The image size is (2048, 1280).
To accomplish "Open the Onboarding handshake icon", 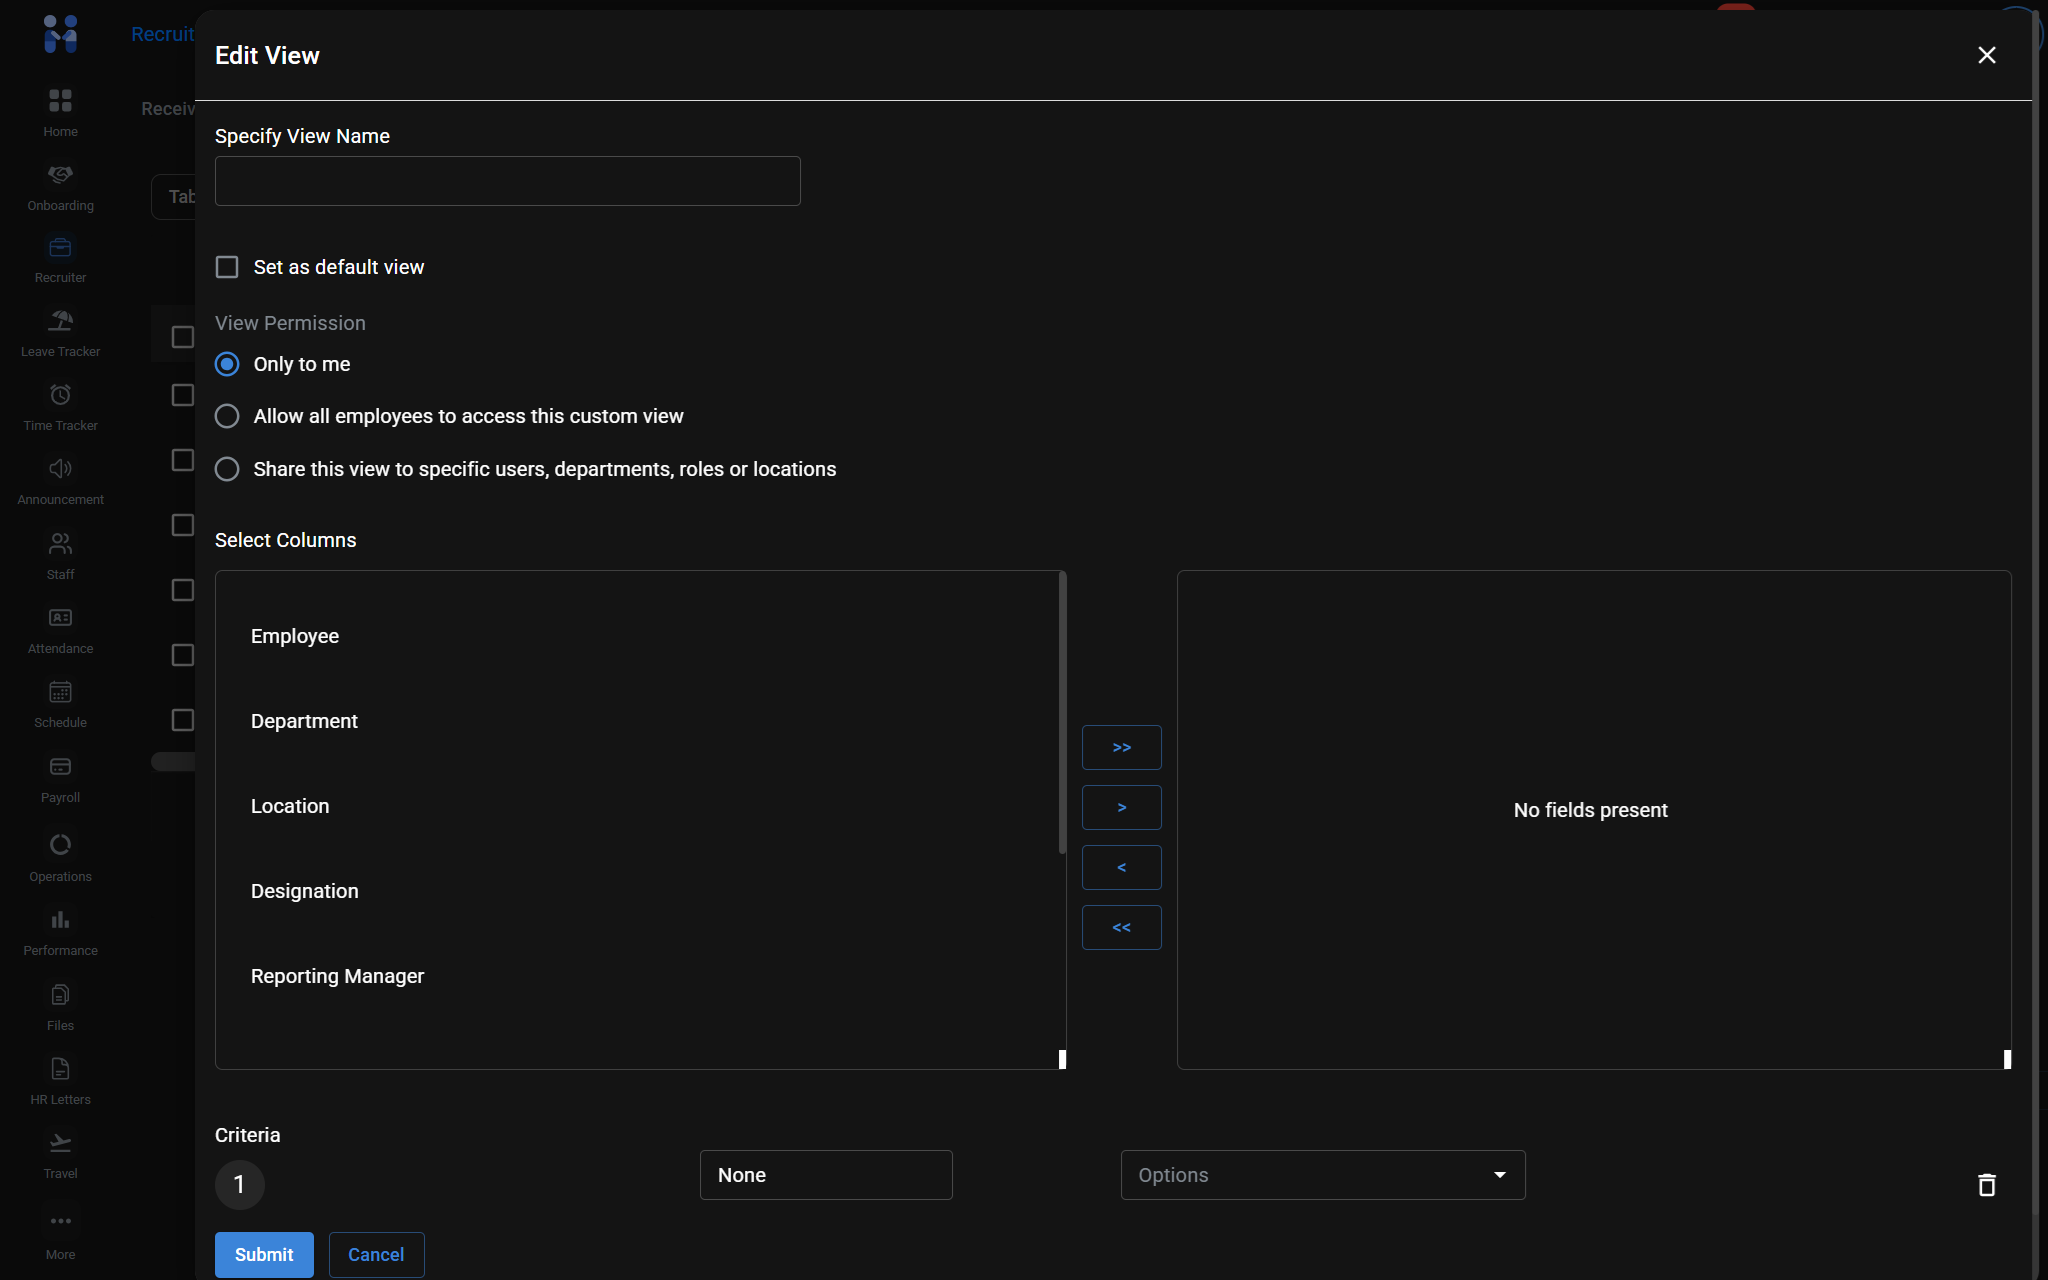I will click(60, 175).
